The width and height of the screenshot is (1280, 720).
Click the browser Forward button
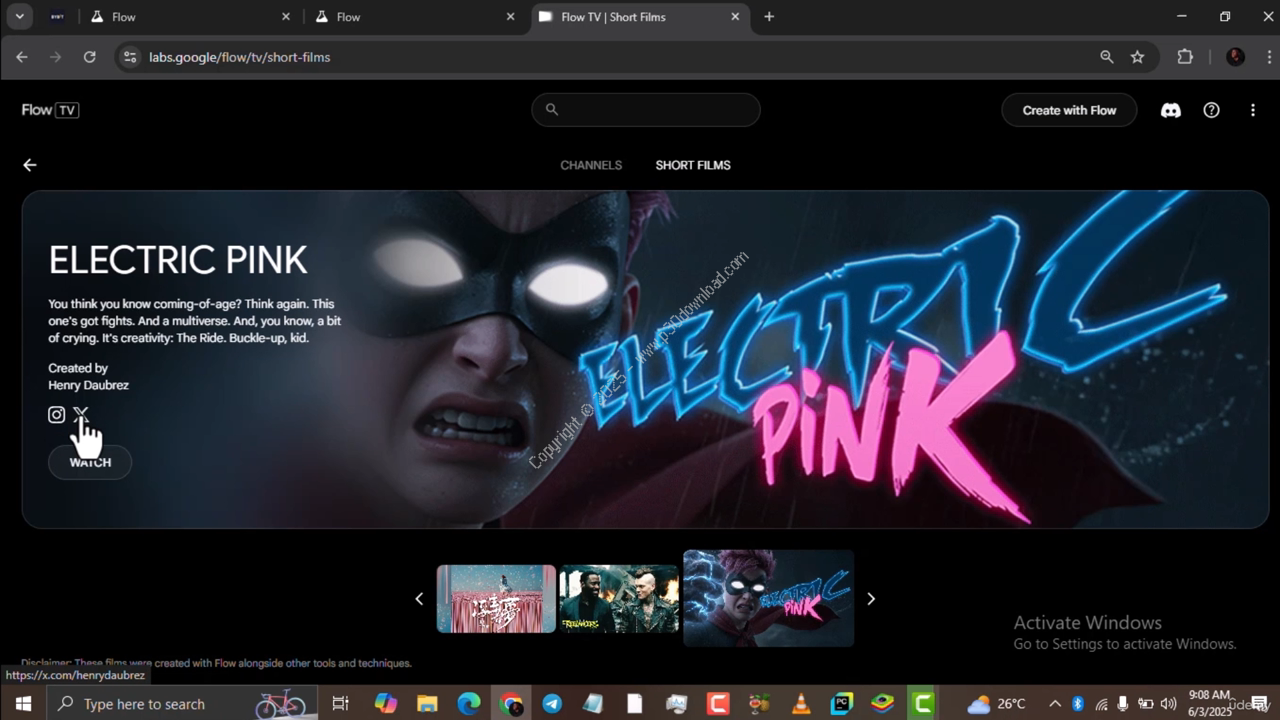coord(56,57)
